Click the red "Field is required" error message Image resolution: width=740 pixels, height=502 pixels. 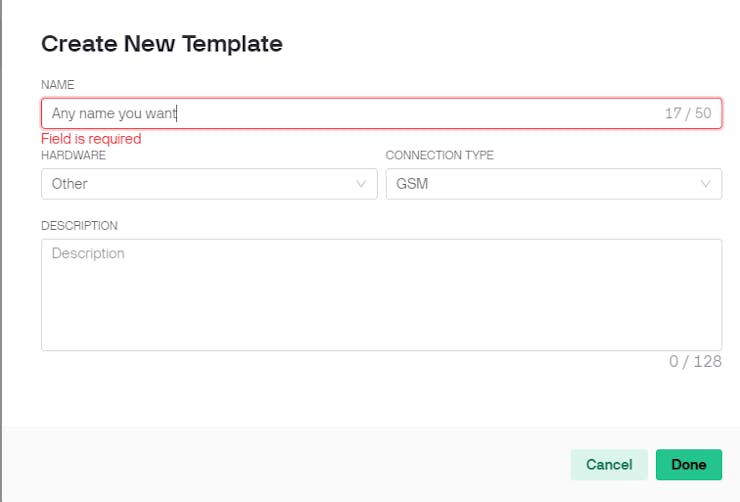pos(91,139)
